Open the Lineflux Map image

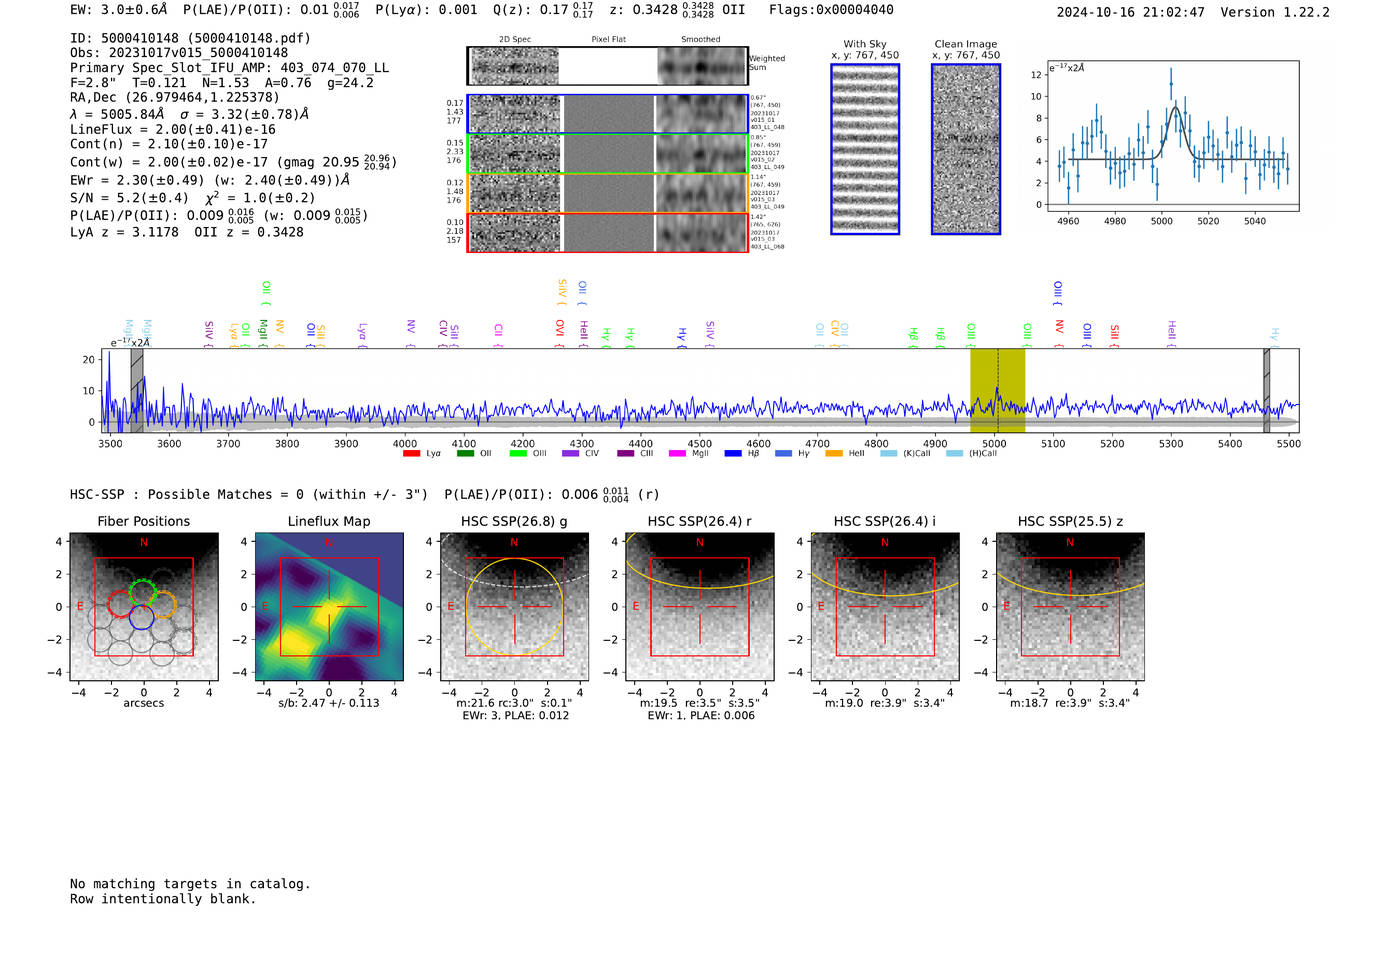coord(329,607)
